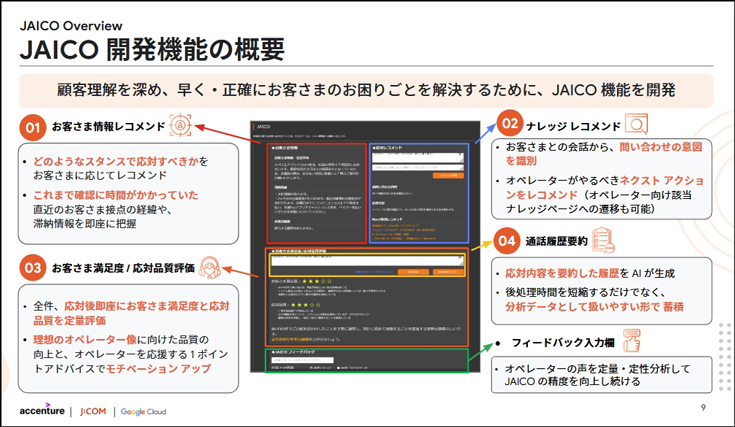Click the customer info panel heading in the red-framed section
Viewport: 735px width, 427px height.
286,148
